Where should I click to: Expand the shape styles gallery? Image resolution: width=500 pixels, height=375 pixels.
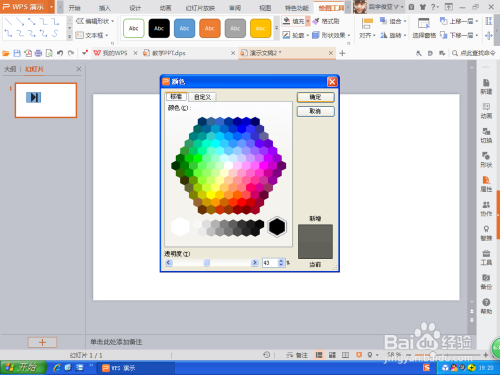276,28
